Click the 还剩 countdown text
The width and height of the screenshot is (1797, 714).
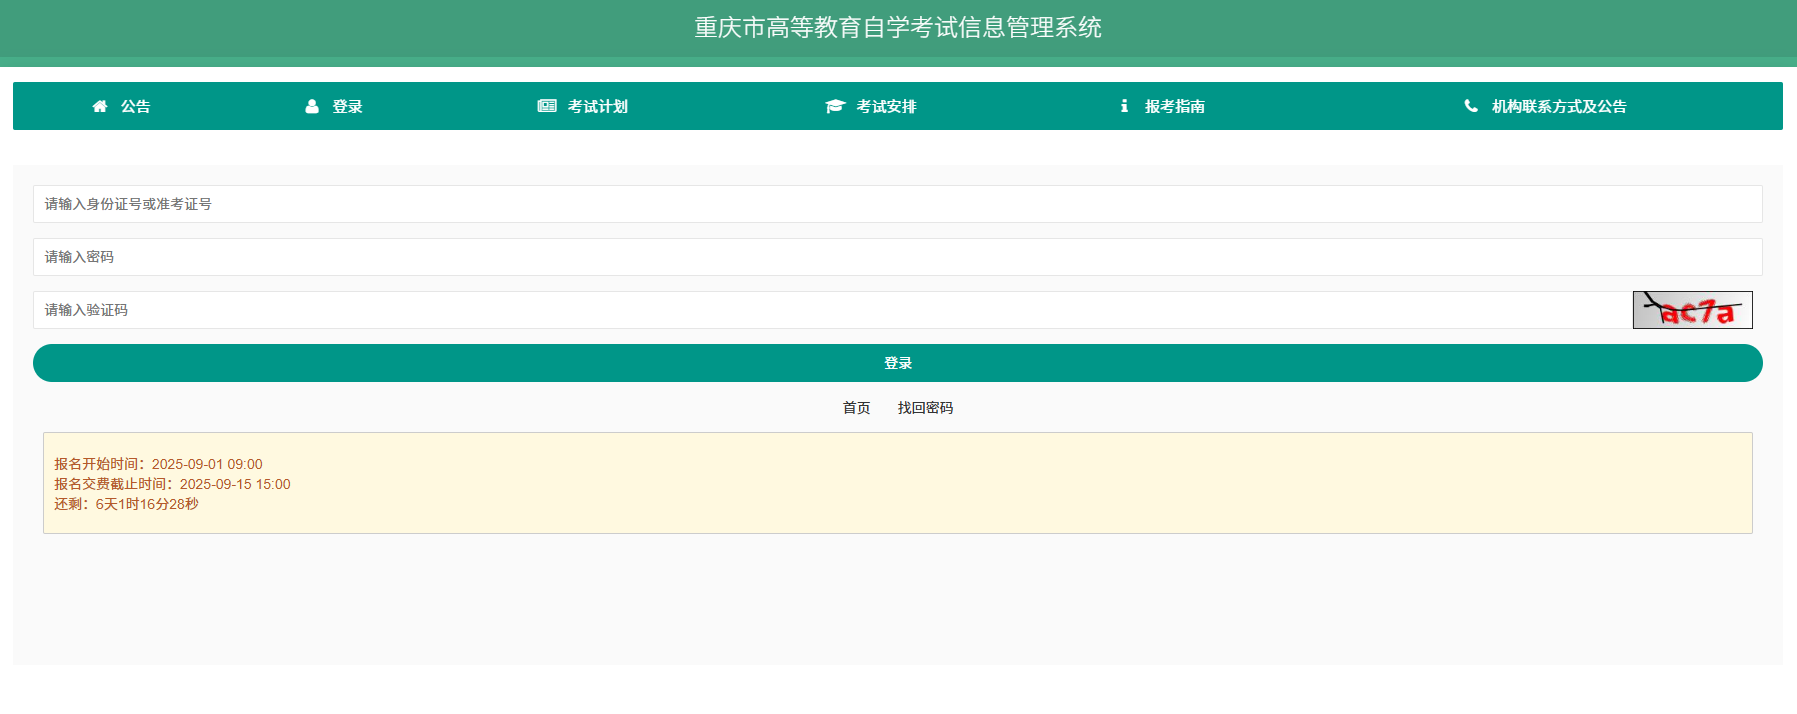126,504
